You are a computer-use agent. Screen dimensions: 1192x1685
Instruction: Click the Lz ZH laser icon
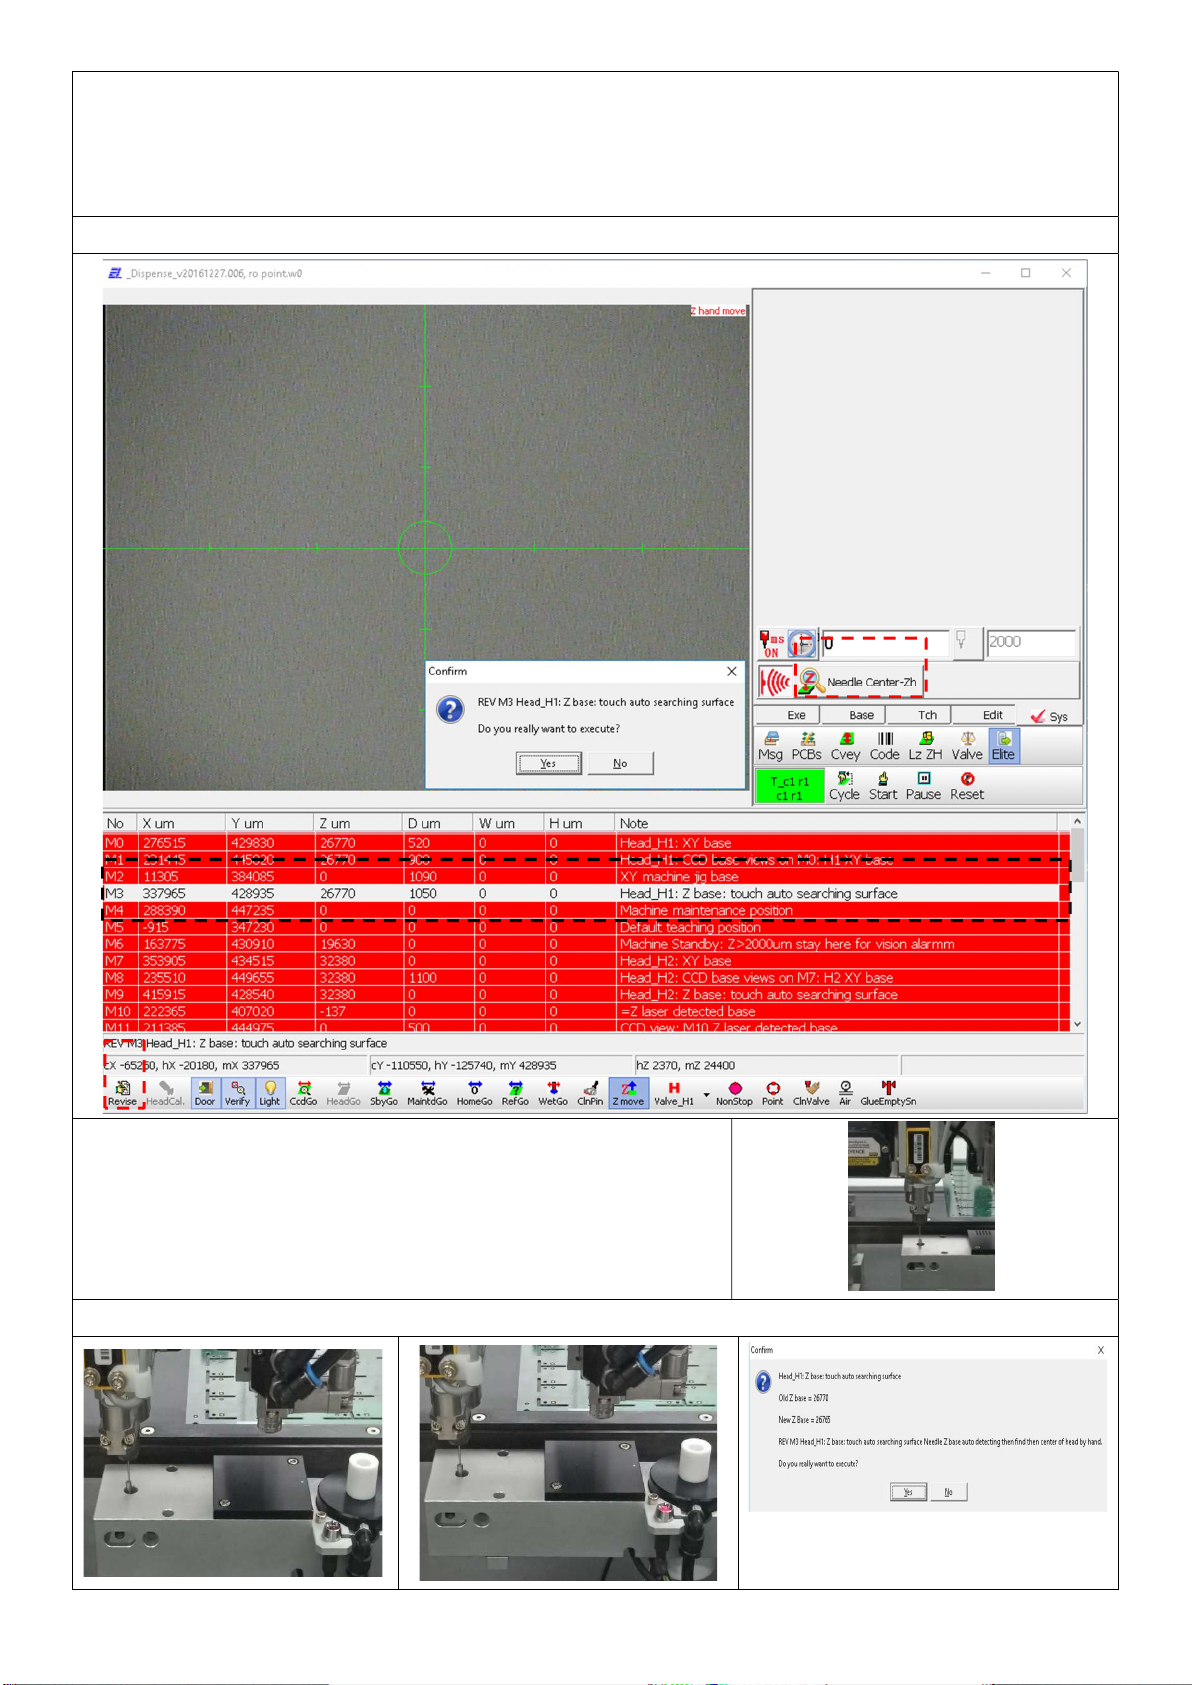point(925,745)
